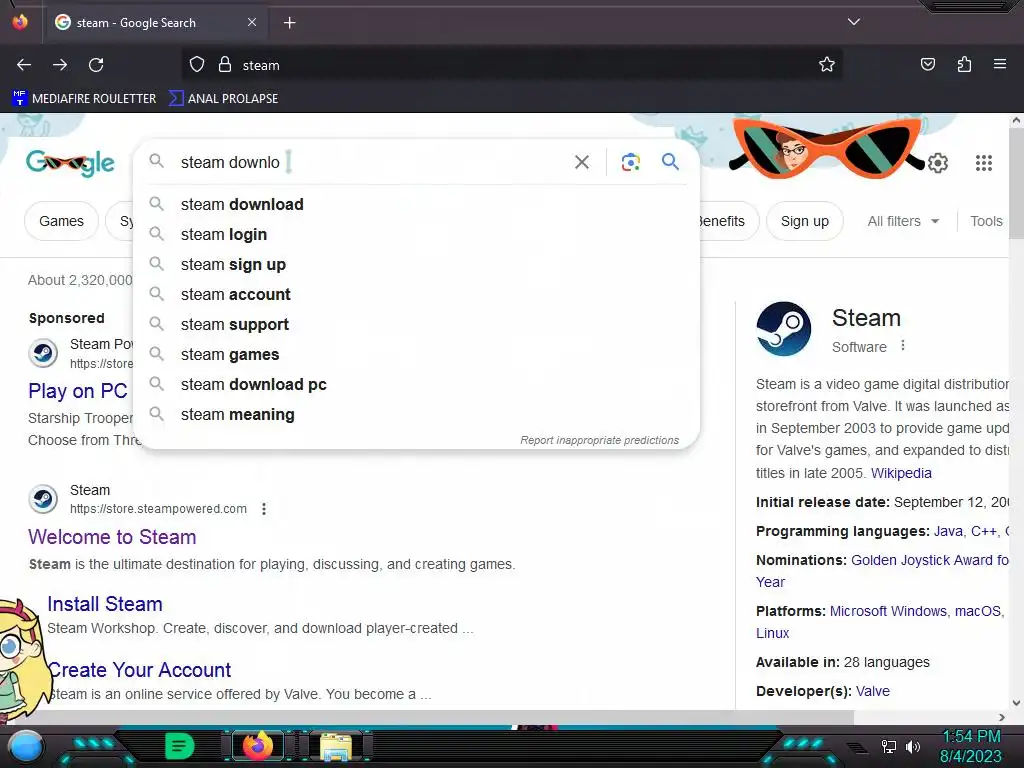Reload the page with the refresh icon

coord(96,65)
